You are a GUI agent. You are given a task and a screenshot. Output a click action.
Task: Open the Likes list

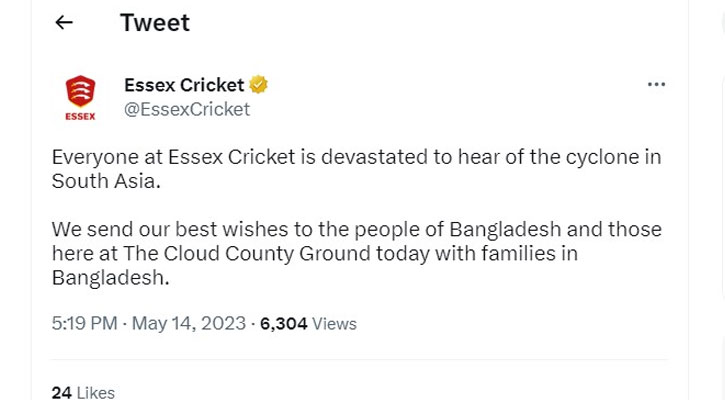[95, 392]
